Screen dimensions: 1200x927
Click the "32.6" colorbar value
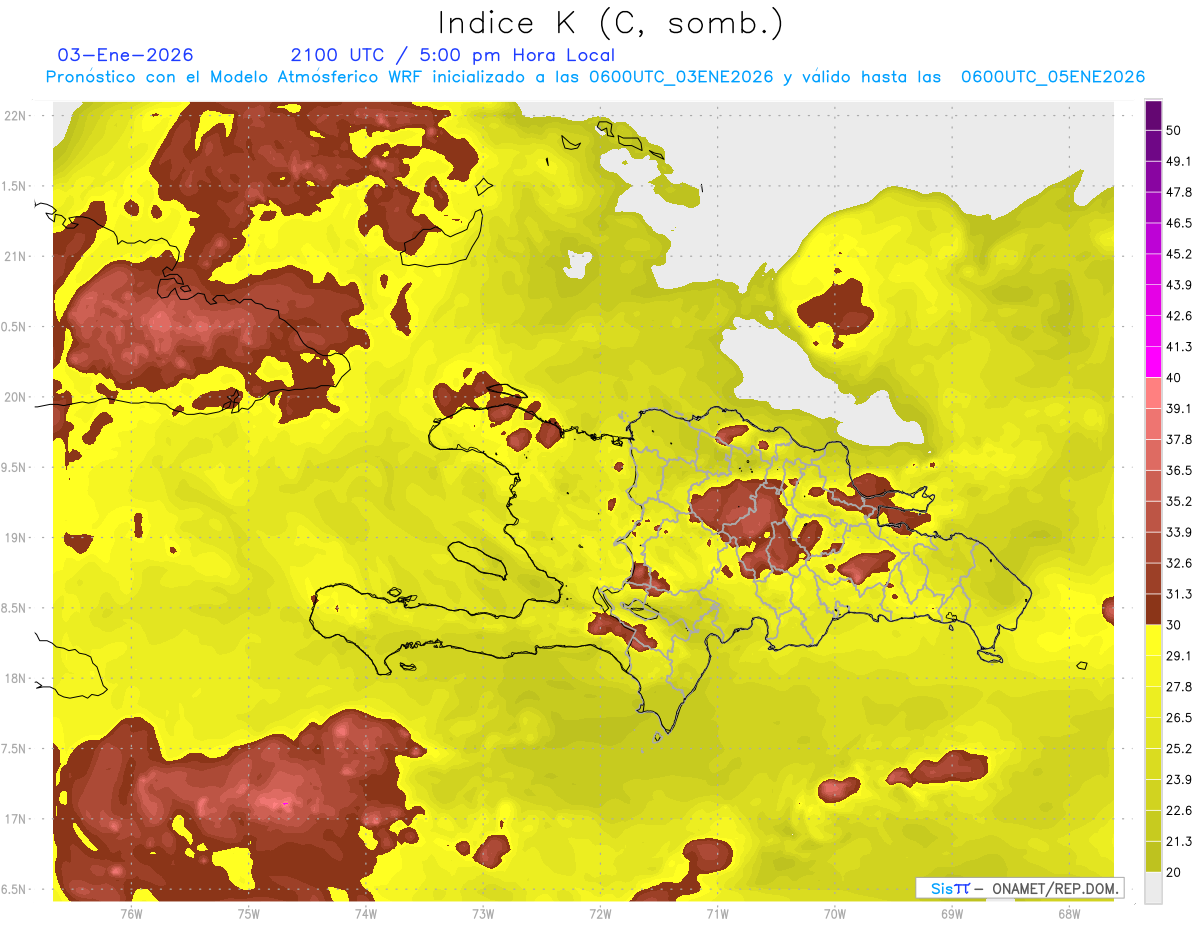point(1180,563)
